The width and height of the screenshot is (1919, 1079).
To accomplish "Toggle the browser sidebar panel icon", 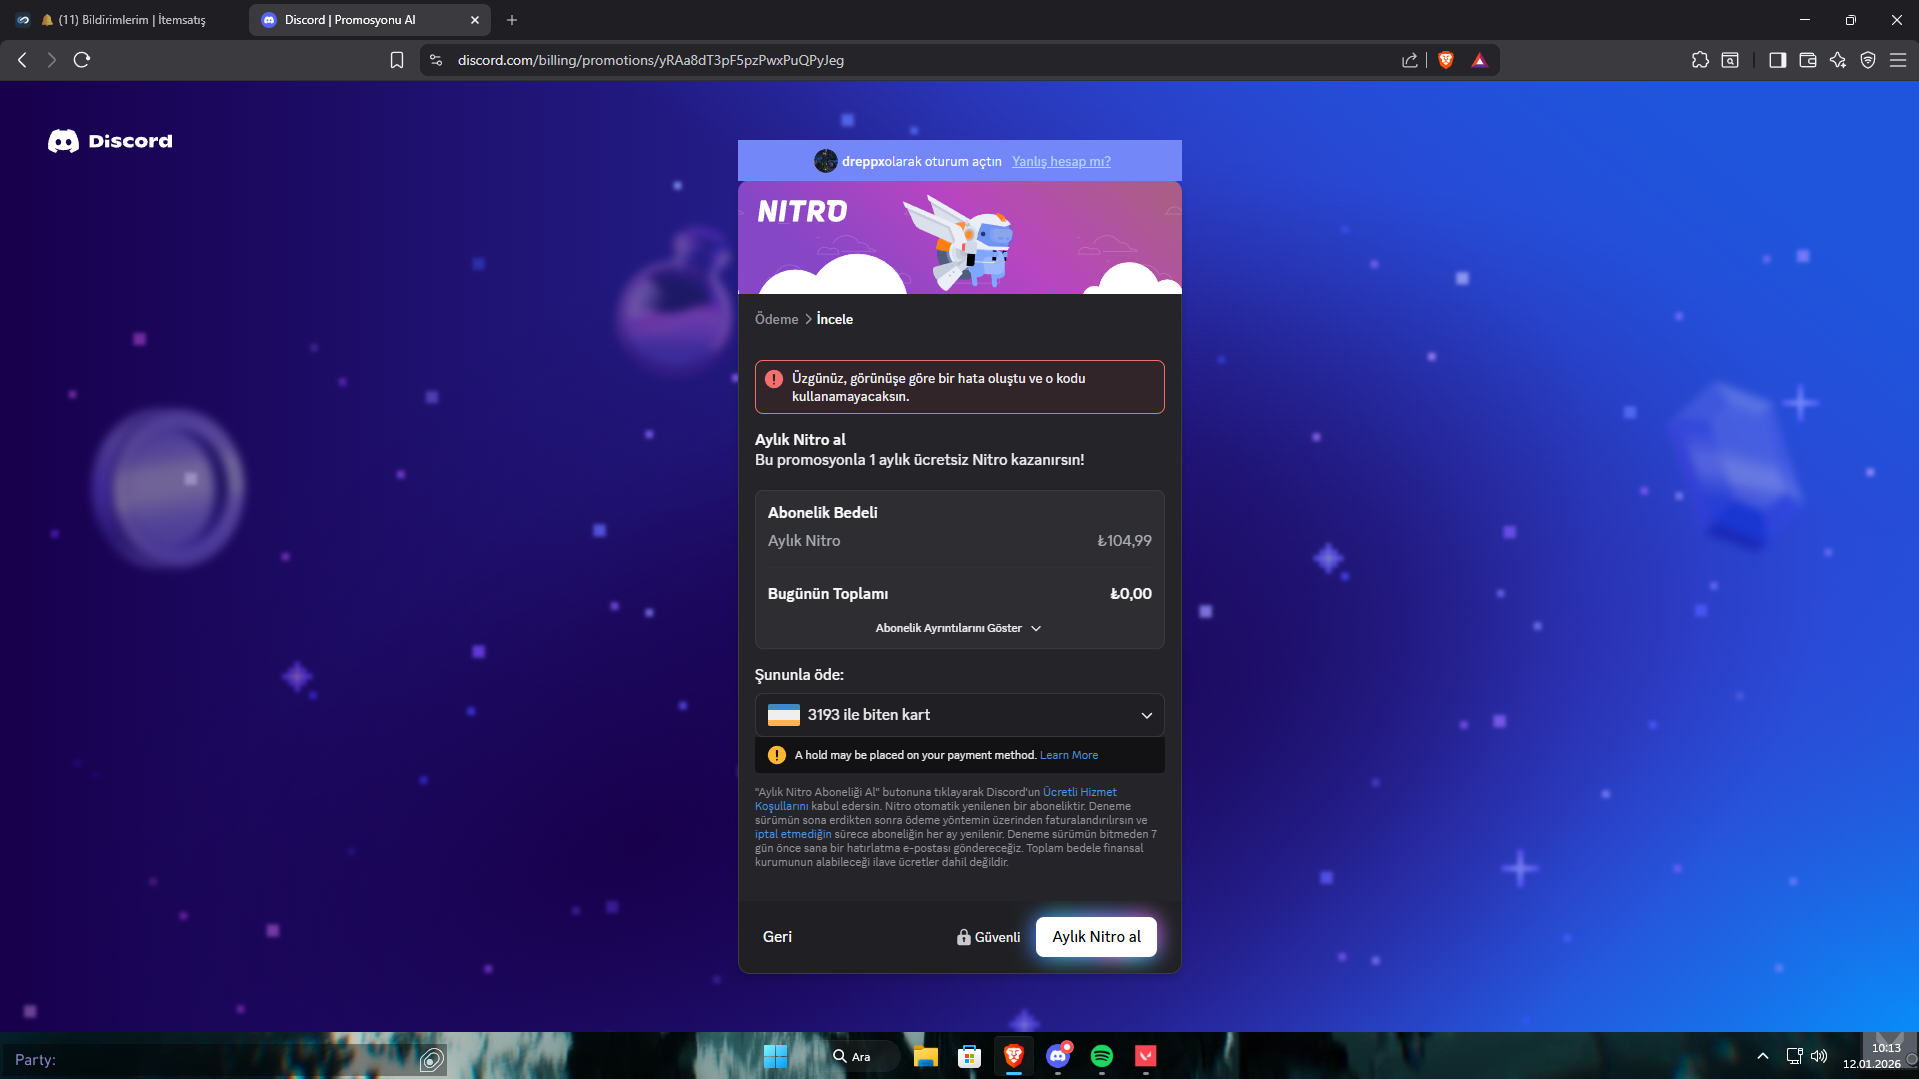I will tap(1777, 60).
